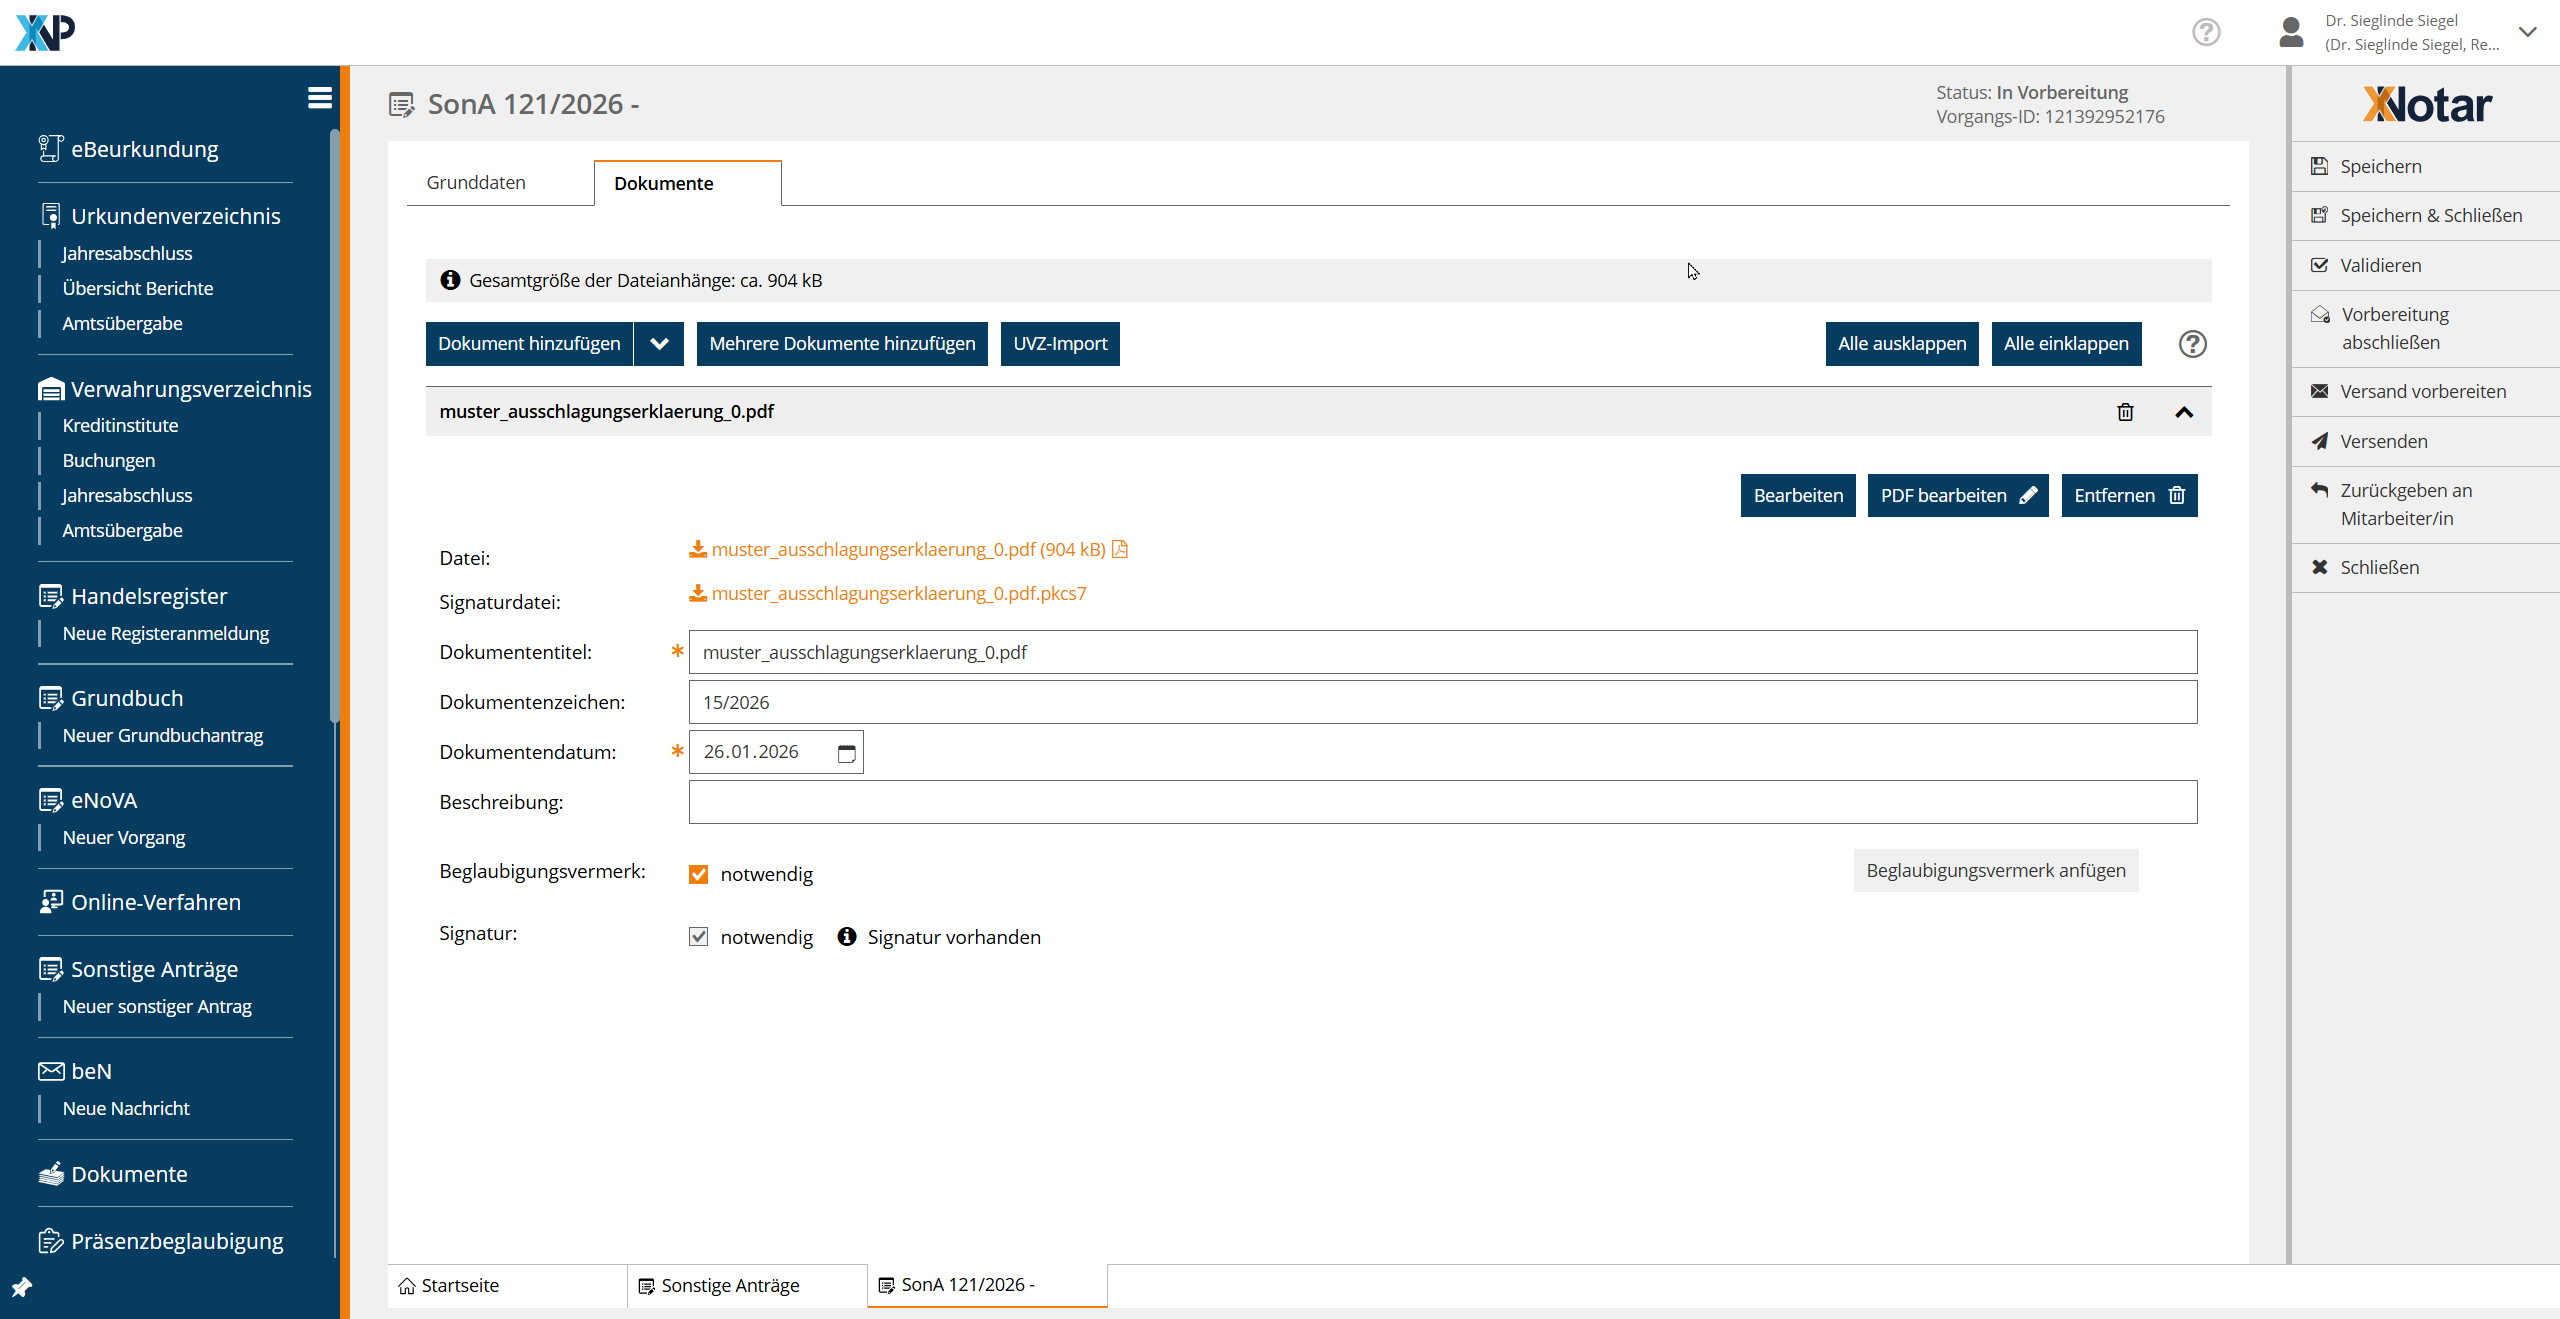The height and width of the screenshot is (1319, 2560).
Task: Click the Speichern disk icon
Action: click(2319, 166)
